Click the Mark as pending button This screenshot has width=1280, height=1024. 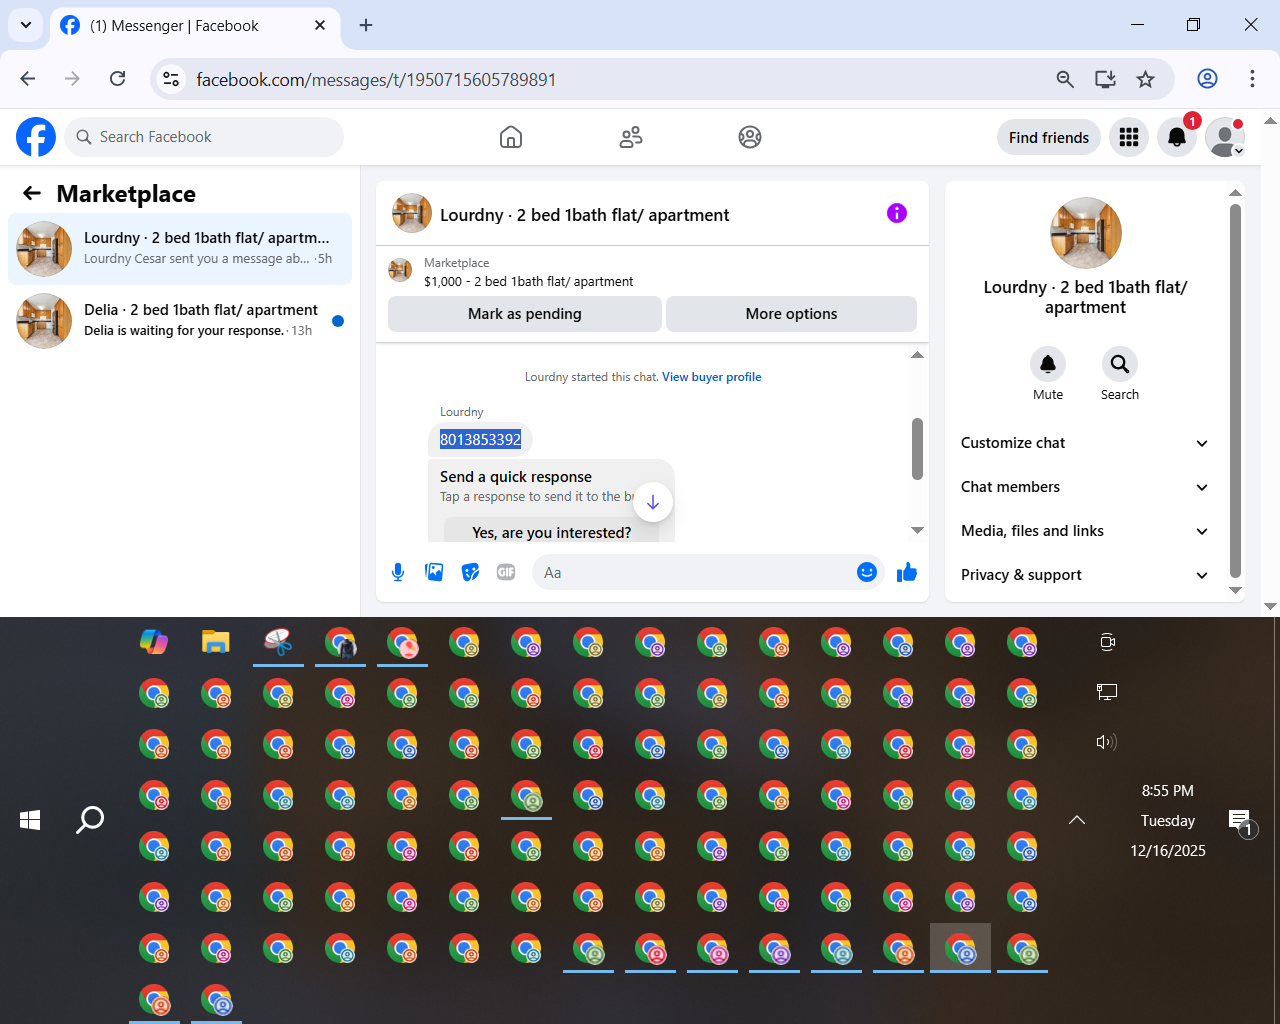pyautogui.click(x=525, y=314)
